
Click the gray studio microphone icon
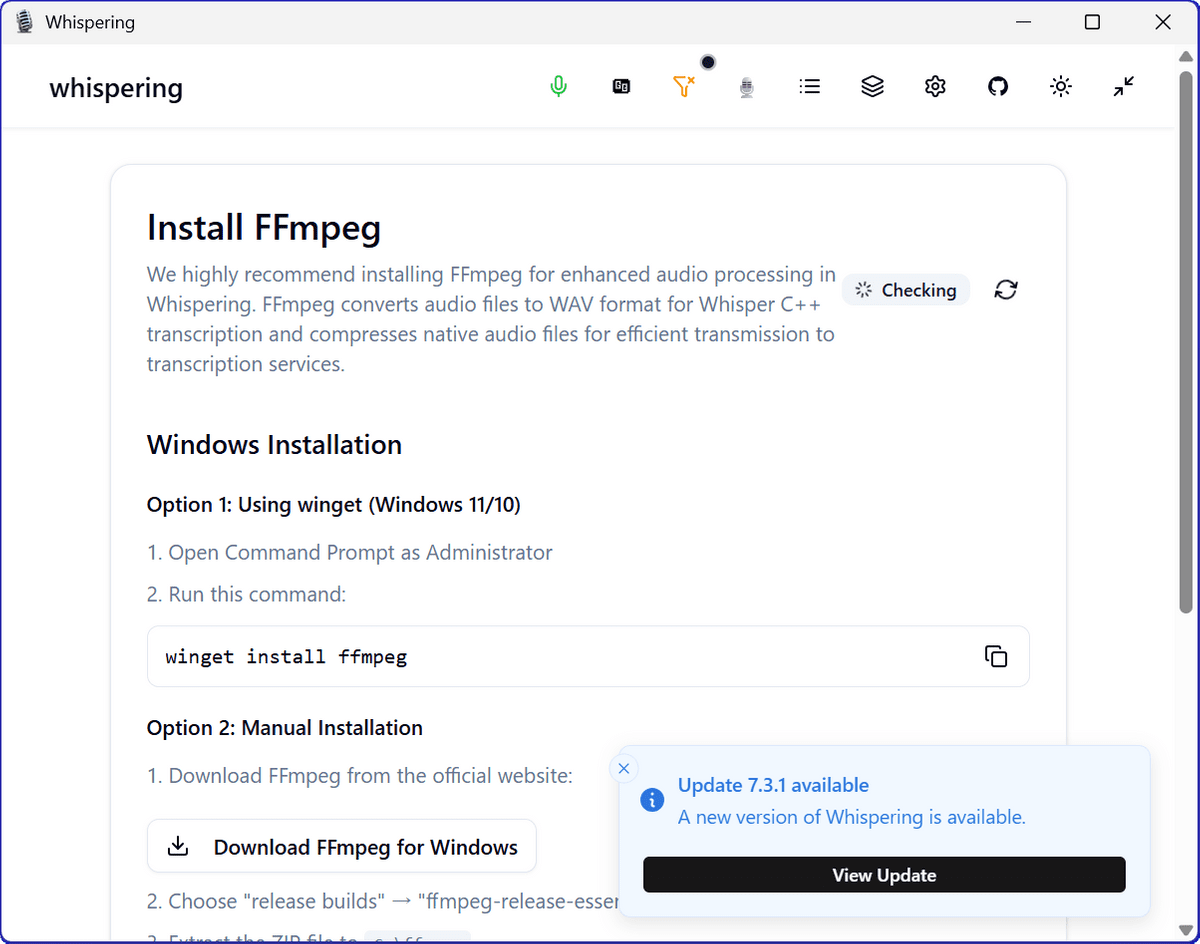coord(746,88)
